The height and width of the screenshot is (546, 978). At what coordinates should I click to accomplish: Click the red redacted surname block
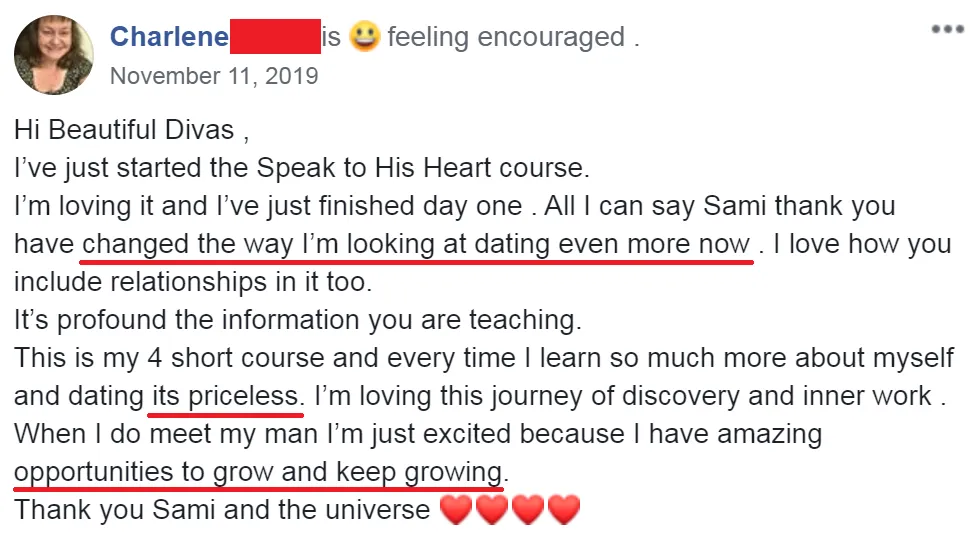click(275, 37)
